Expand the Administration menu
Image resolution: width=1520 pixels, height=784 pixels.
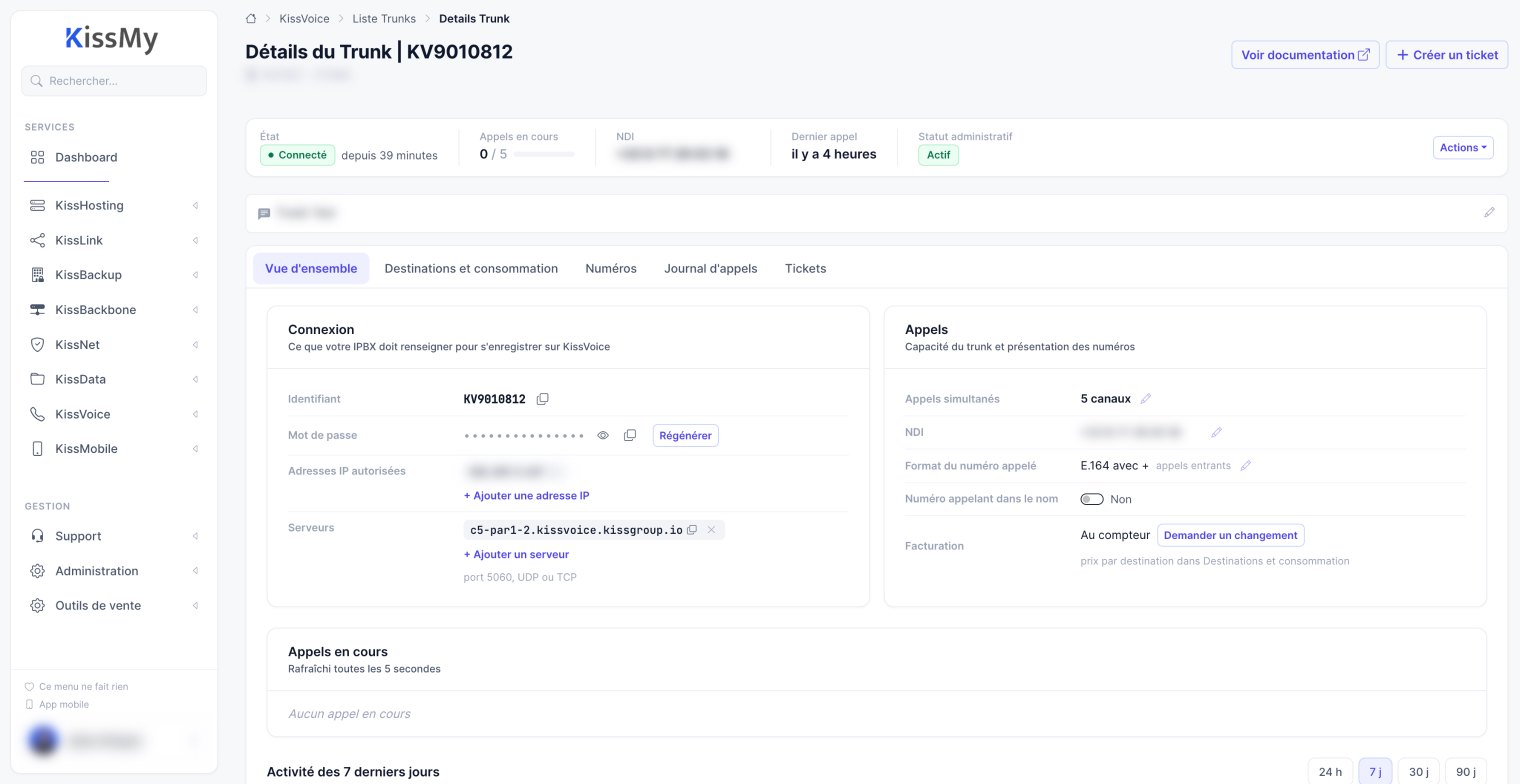pyautogui.click(x=195, y=571)
